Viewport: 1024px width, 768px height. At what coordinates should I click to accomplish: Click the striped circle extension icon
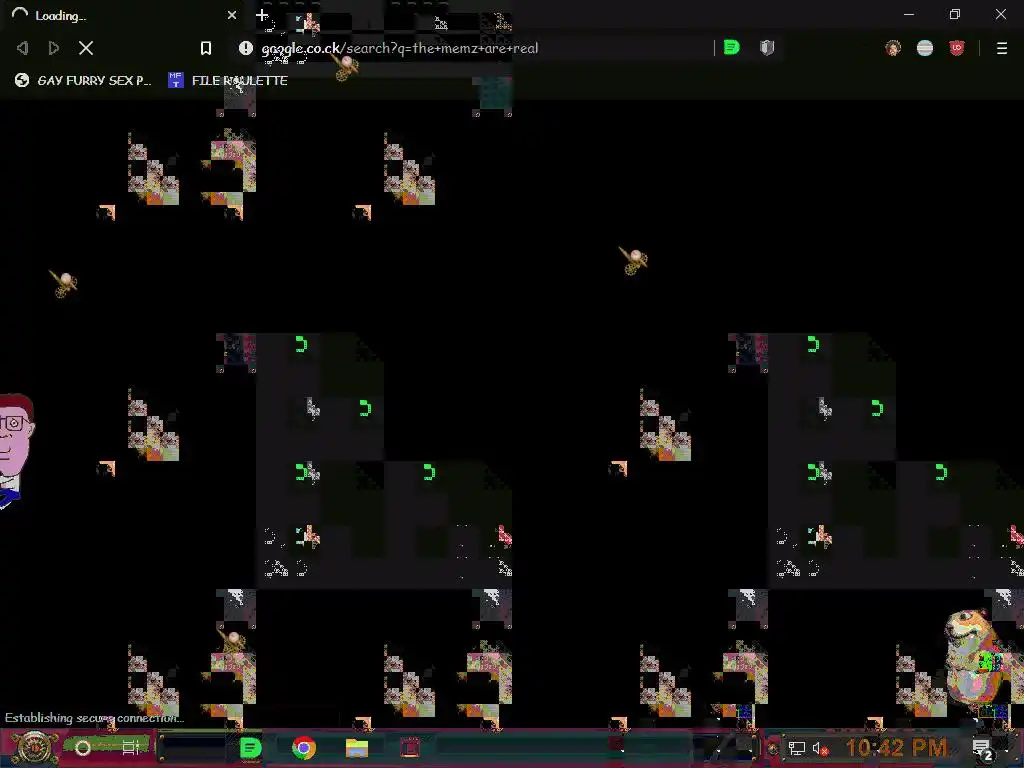925,48
